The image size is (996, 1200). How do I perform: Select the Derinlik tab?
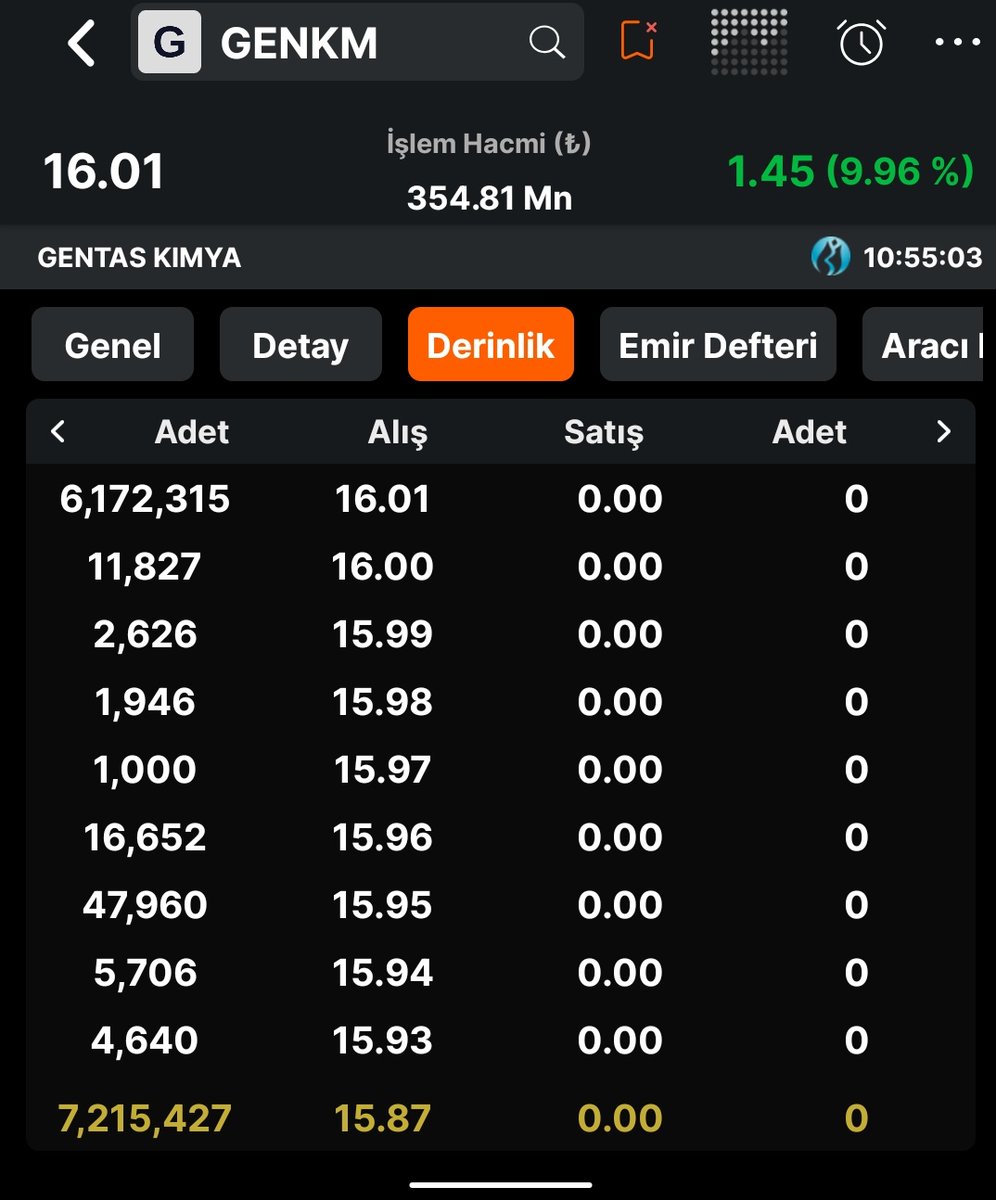coord(491,345)
